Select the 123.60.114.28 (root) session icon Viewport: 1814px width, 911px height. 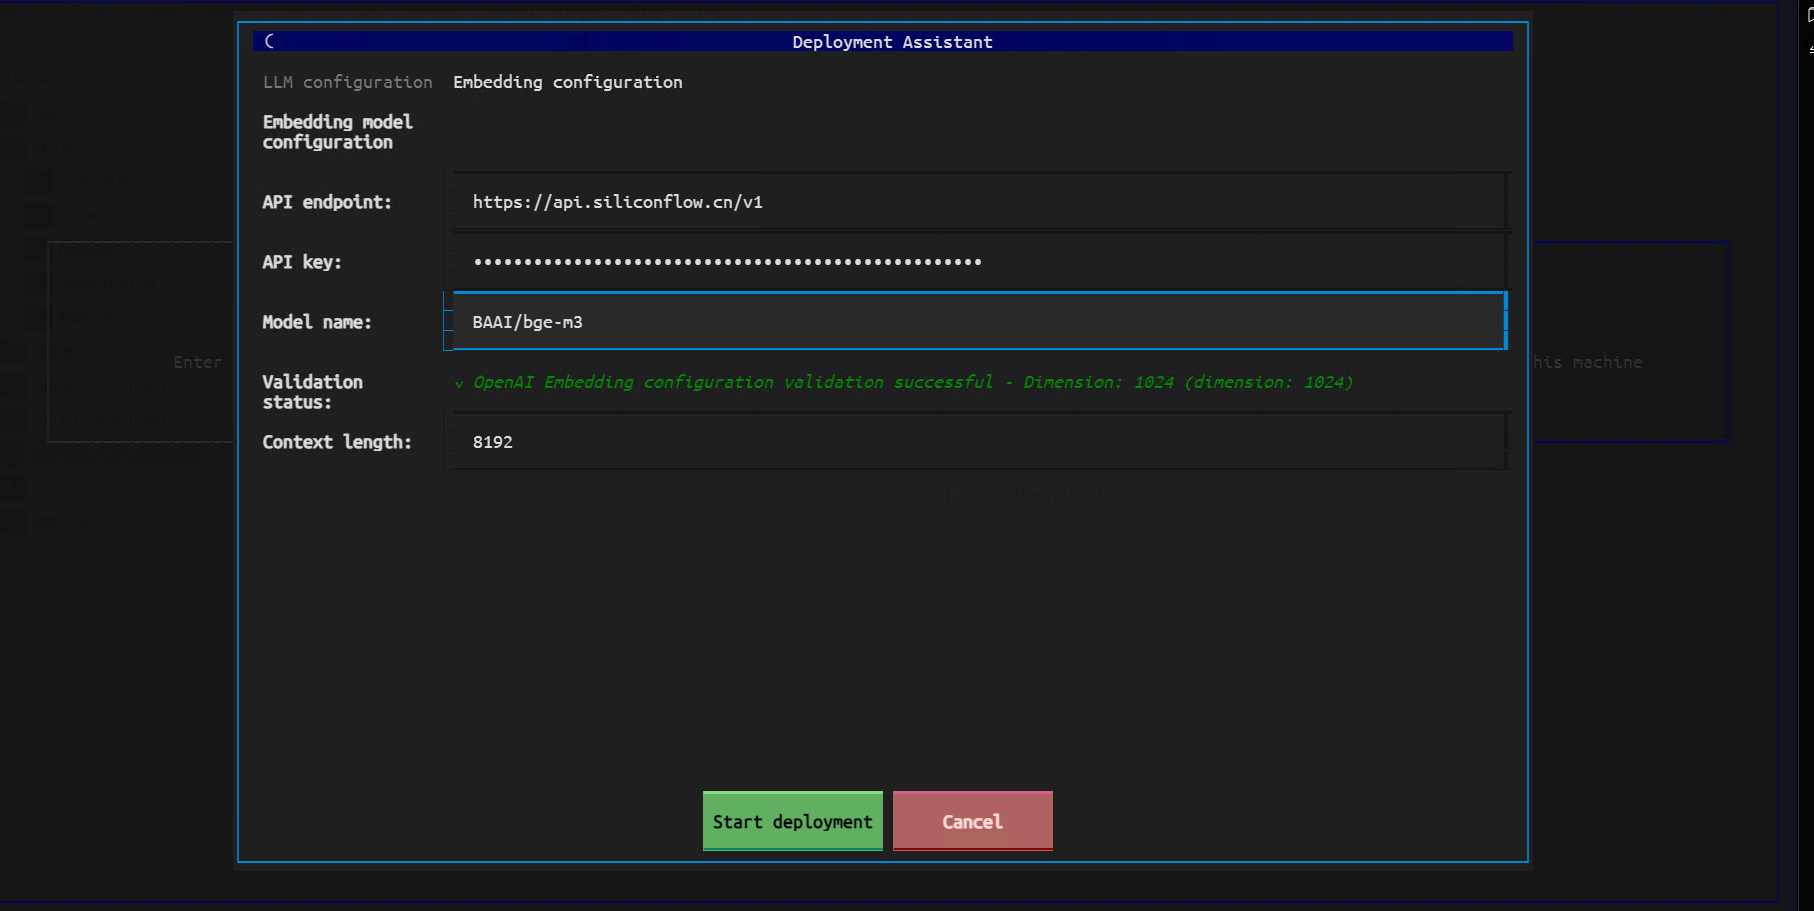[x=12, y=420]
